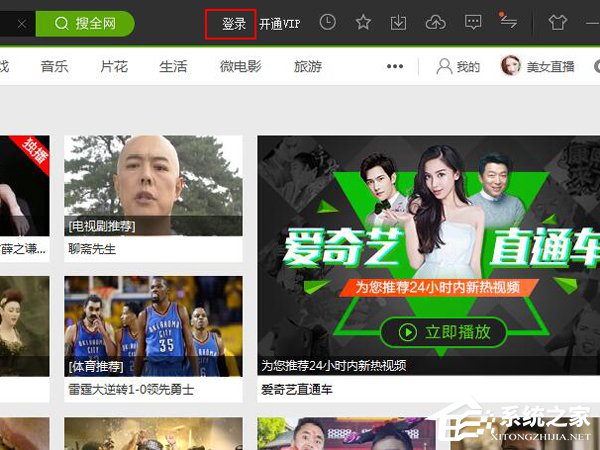The height and width of the screenshot is (450, 600).
Task: Click the 聊斋先生 title text
Action: tap(92, 249)
